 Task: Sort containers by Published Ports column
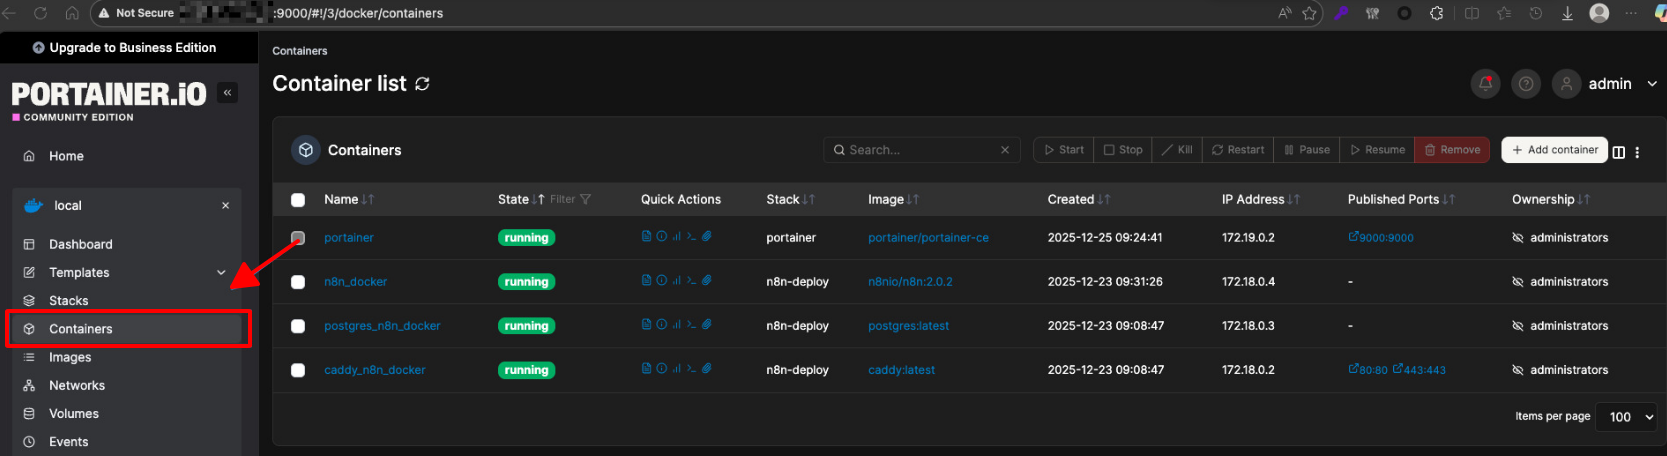(x=1400, y=199)
